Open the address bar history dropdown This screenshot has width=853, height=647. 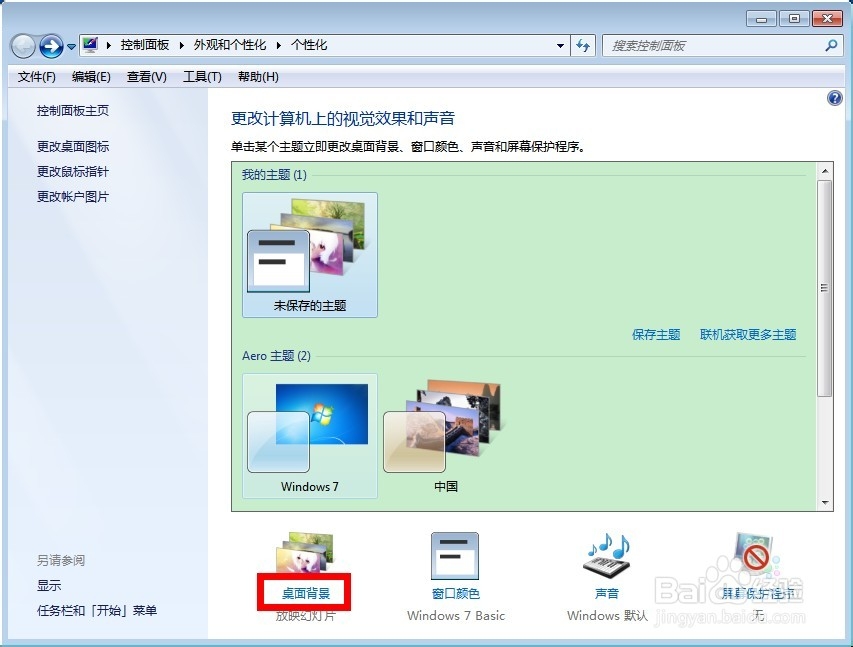point(561,45)
